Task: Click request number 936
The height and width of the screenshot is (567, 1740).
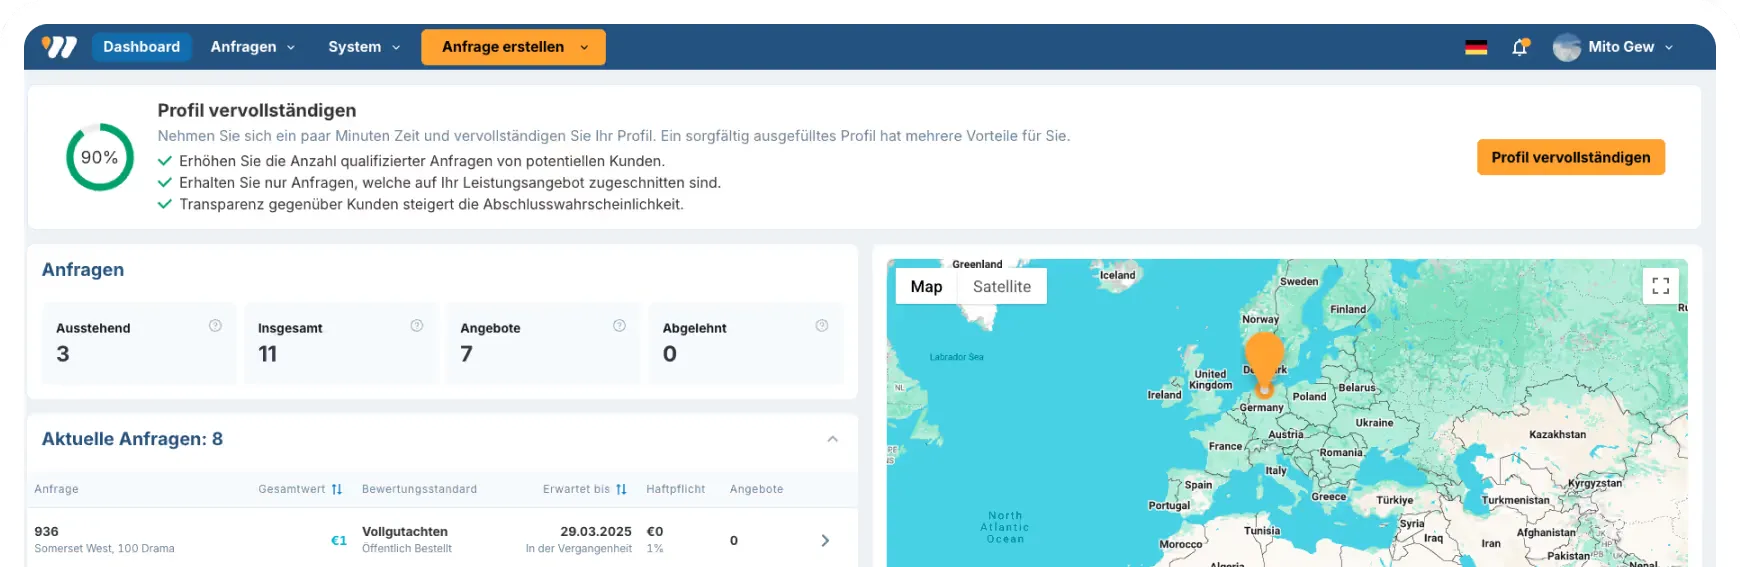Action: point(46,531)
